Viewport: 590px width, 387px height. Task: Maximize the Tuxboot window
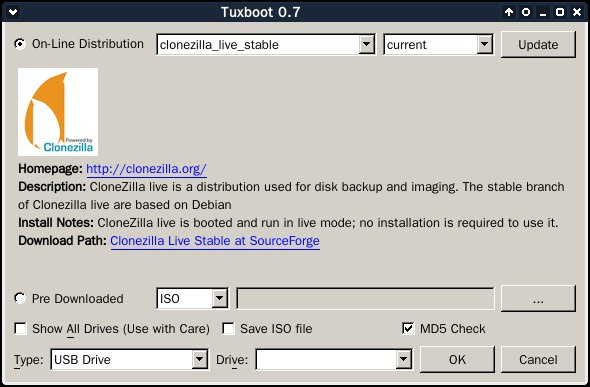[x=560, y=12]
